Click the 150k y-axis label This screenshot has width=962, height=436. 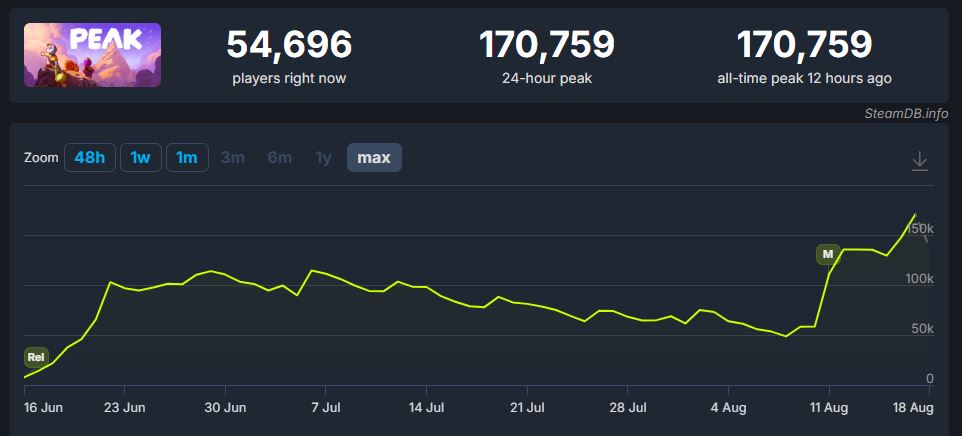pyautogui.click(x=919, y=229)
